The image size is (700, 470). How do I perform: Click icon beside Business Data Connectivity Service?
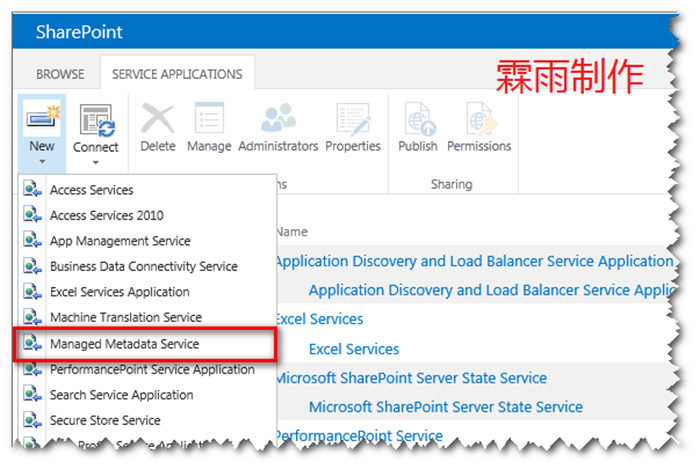[32, 265]
